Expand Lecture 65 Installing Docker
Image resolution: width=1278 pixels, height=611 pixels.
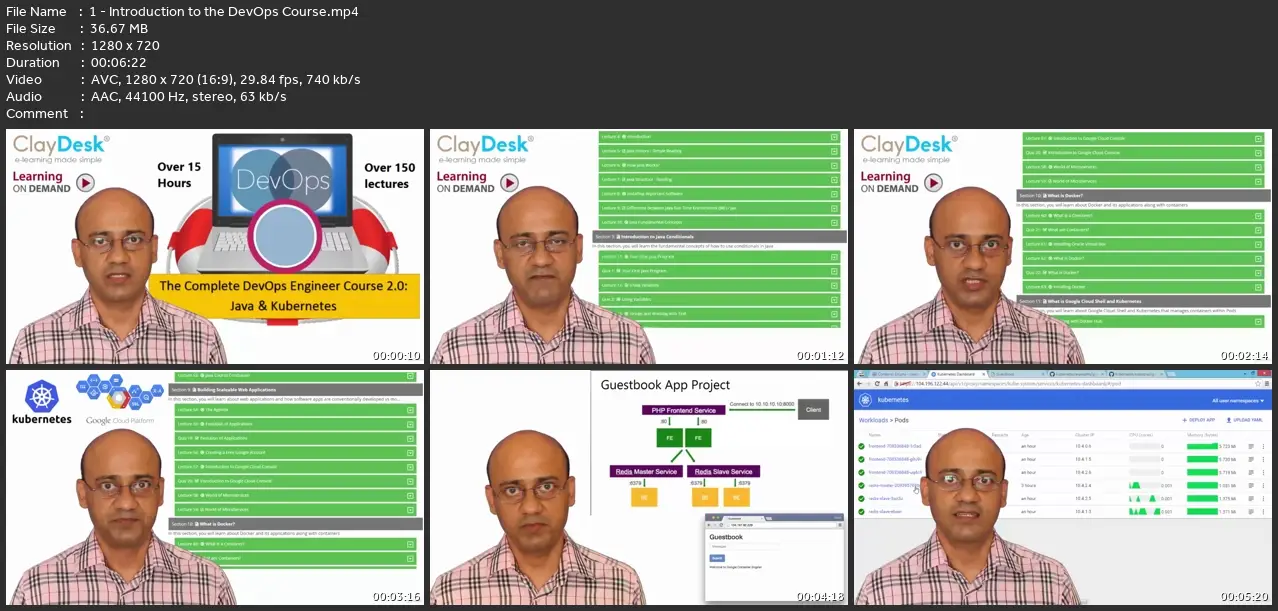tap(1143, 287)
